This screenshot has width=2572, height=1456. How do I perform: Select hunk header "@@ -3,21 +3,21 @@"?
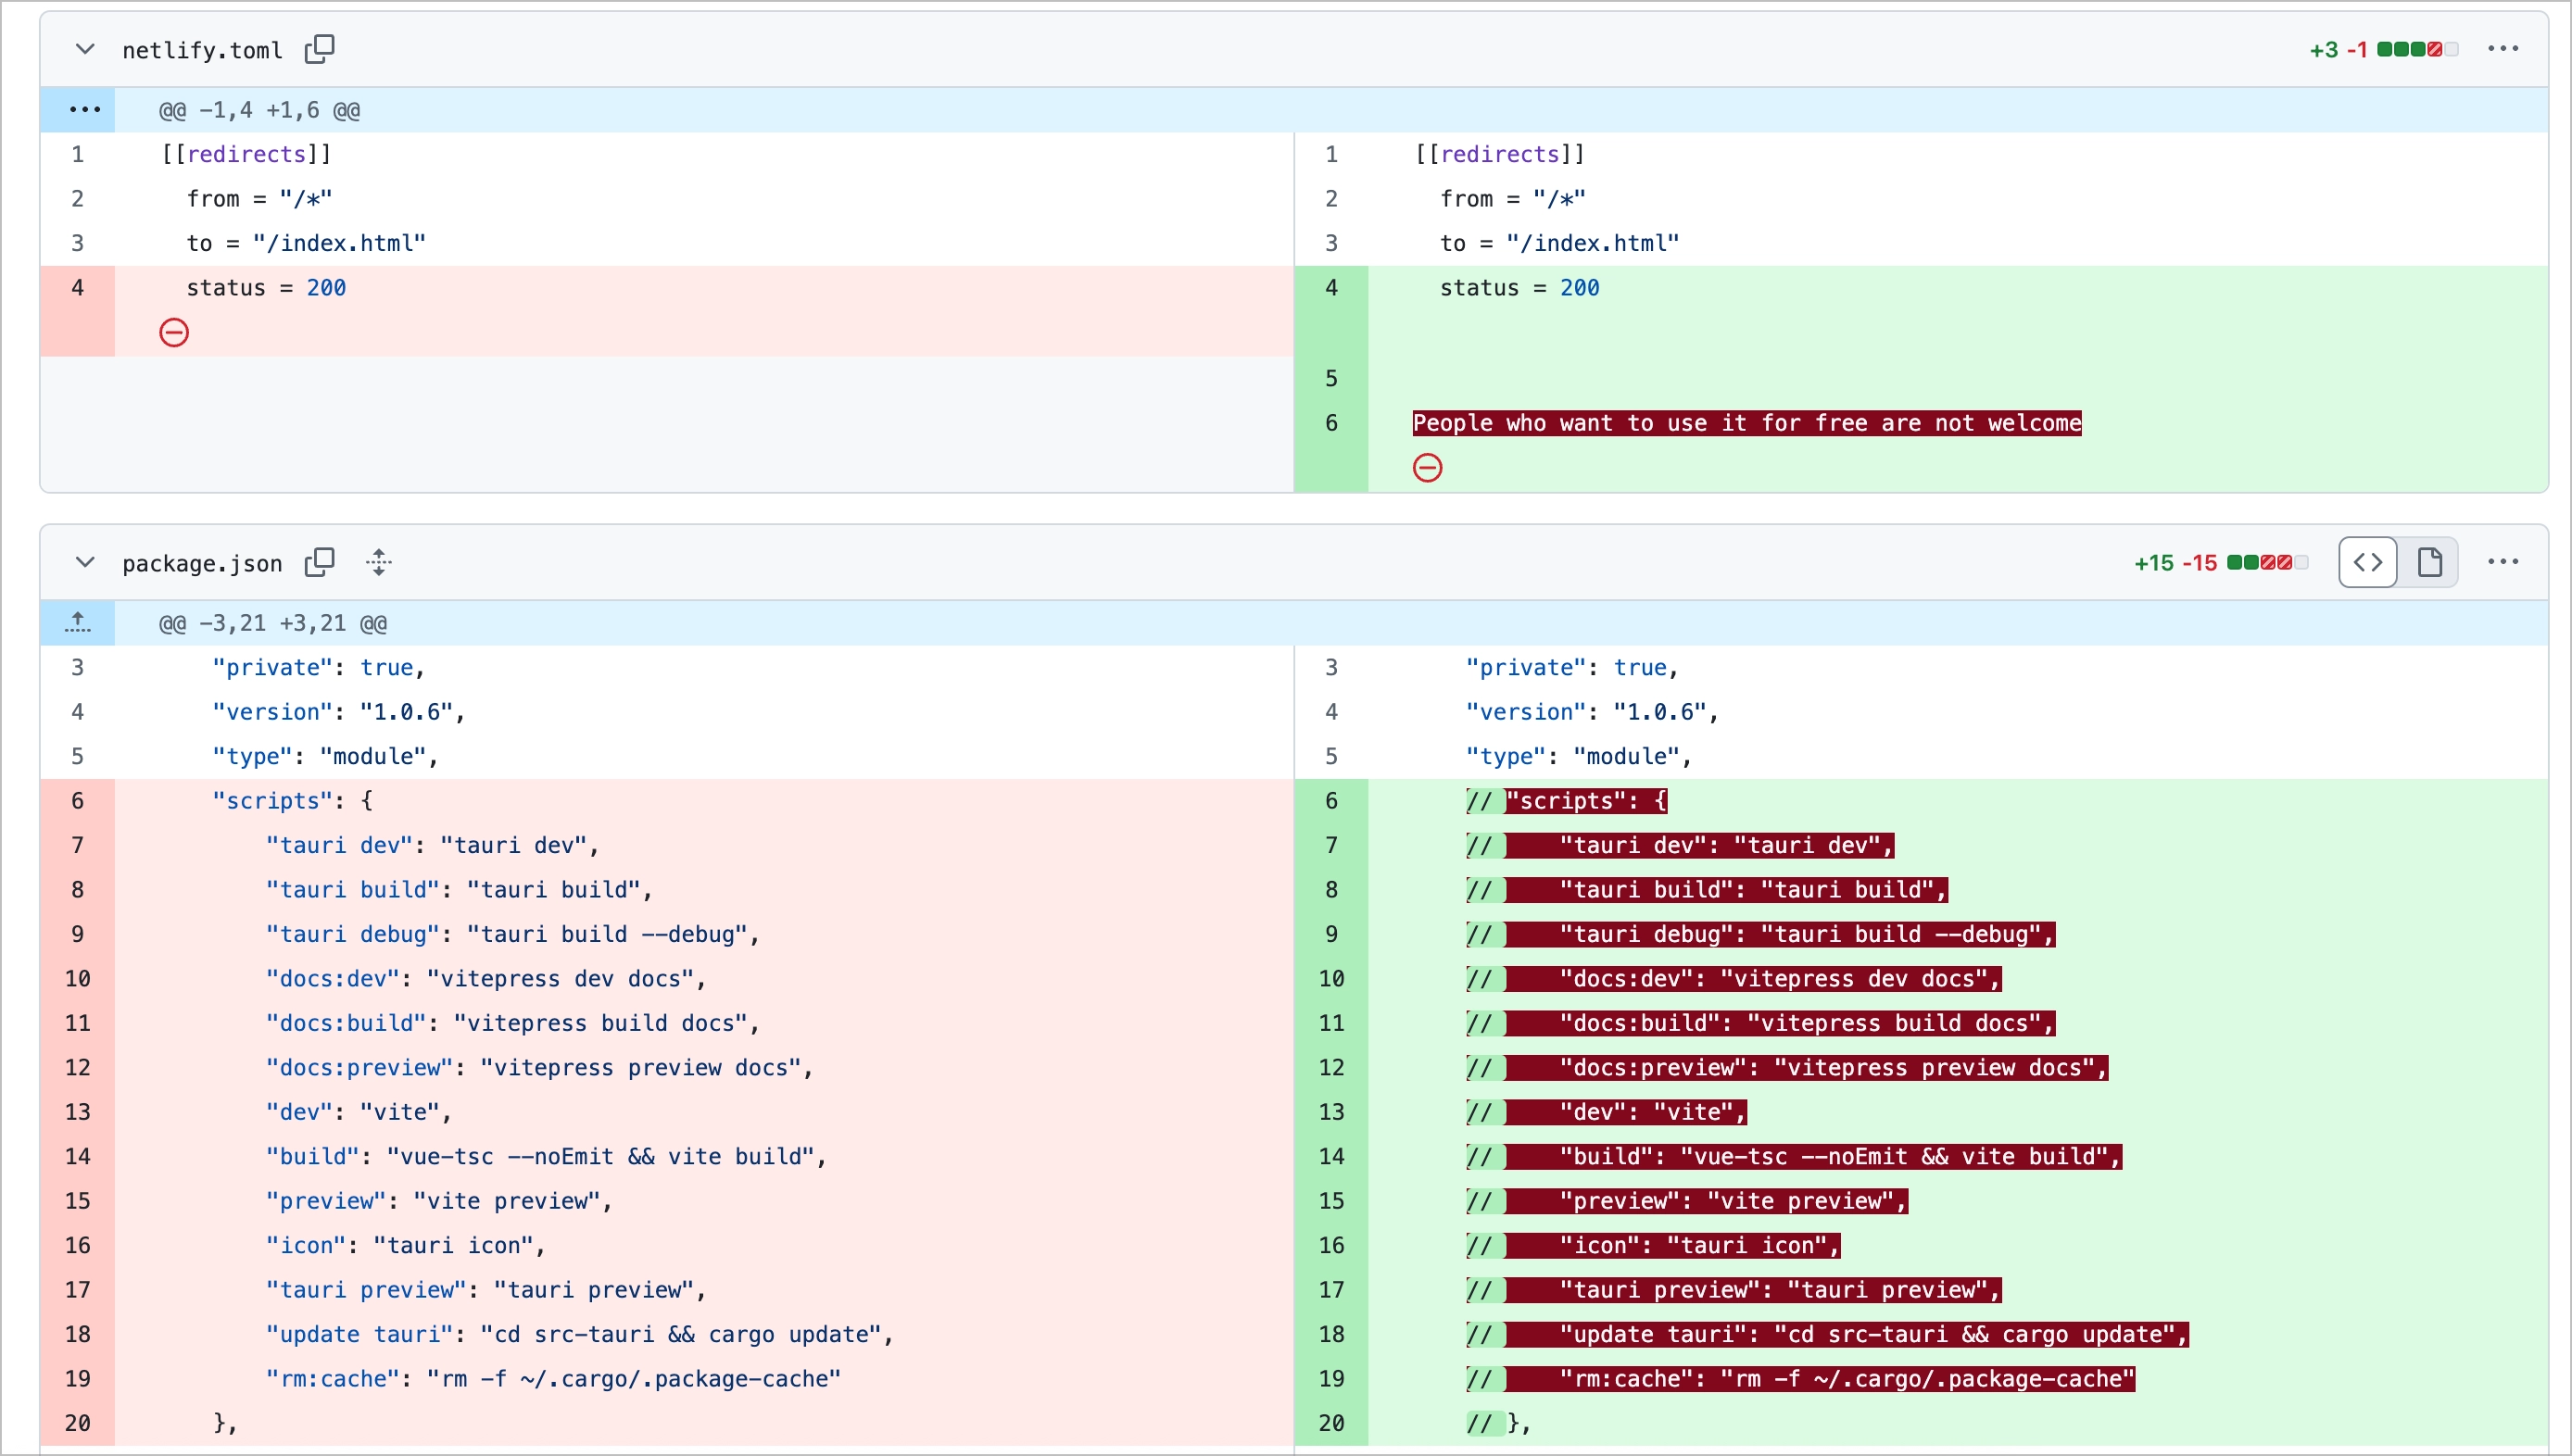click(x=273, y=623)
